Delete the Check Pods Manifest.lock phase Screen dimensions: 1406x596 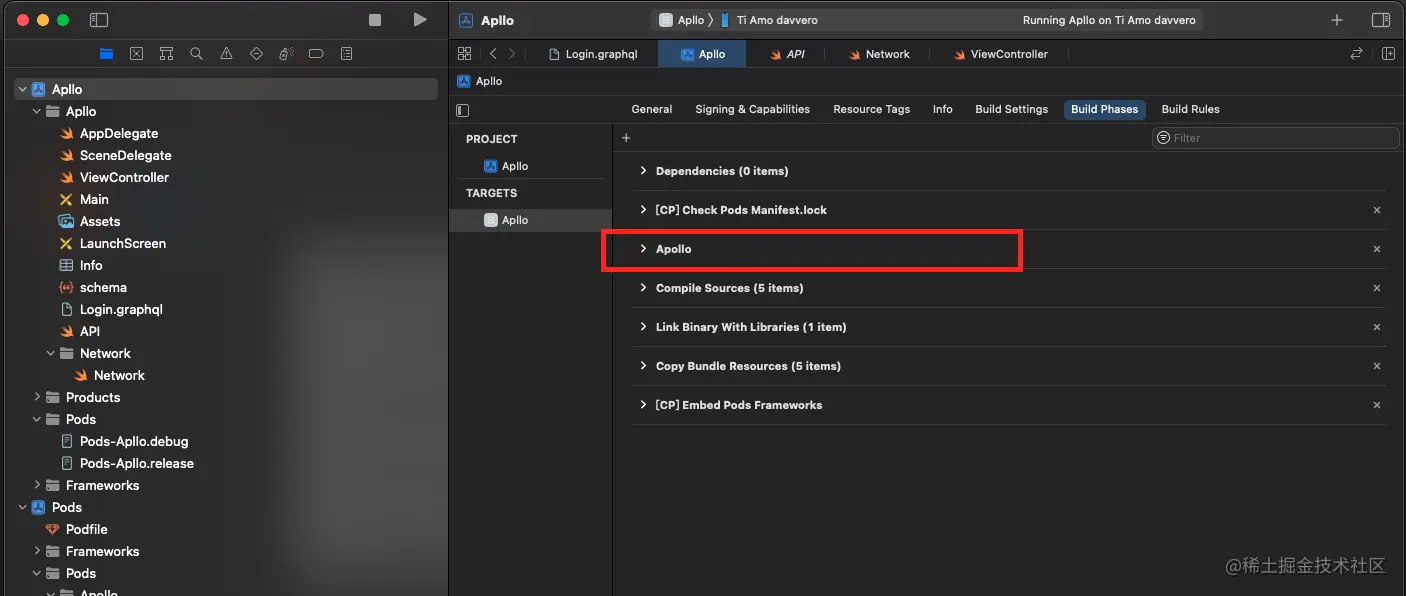tap(1377, 210)
